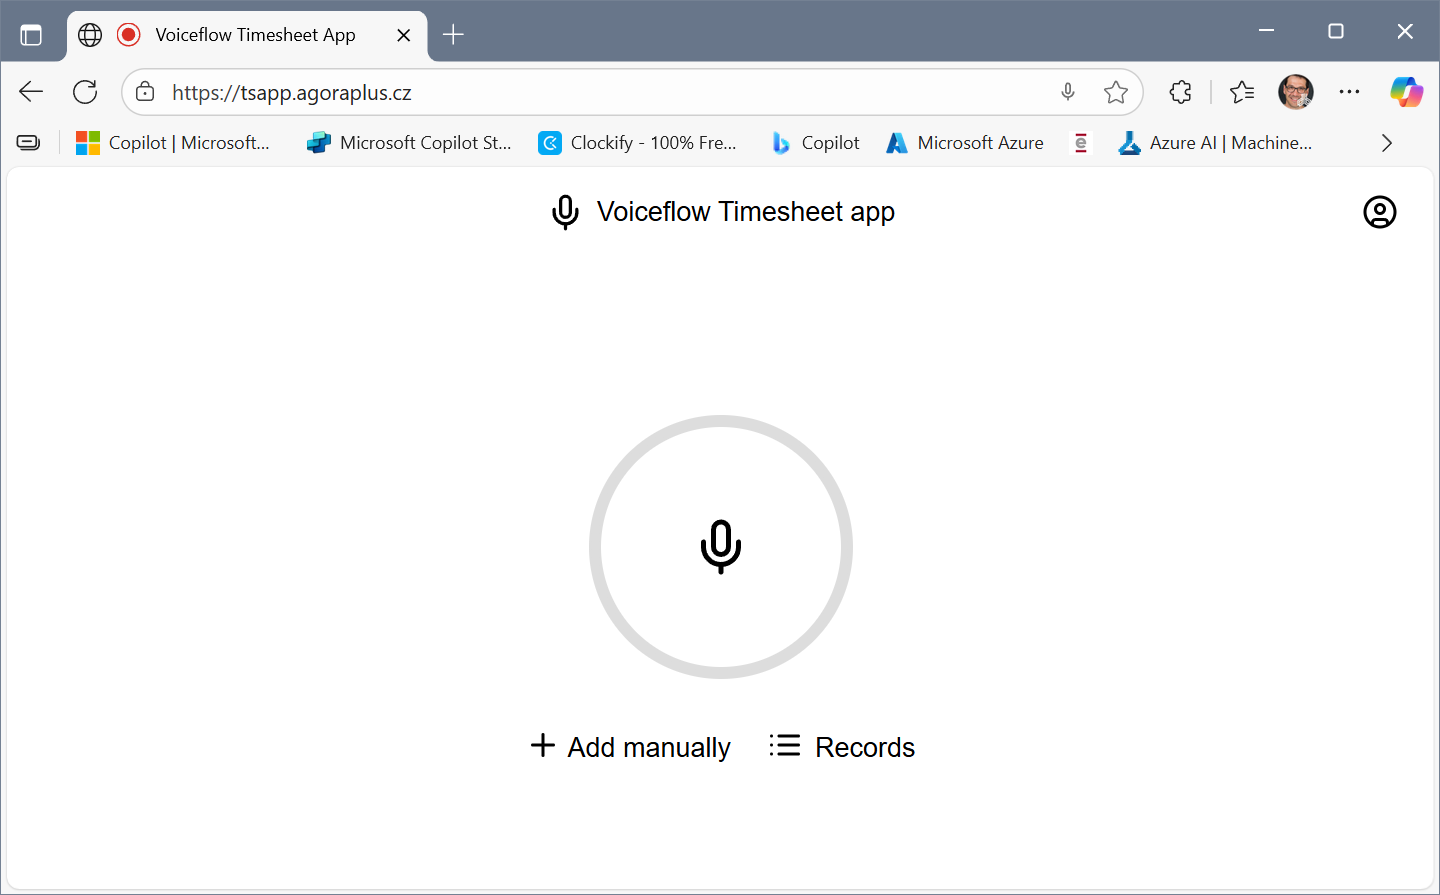Open Microsoft Azure bookmark
This screenshot has width=1440, height=895.
tap(964, 143)
